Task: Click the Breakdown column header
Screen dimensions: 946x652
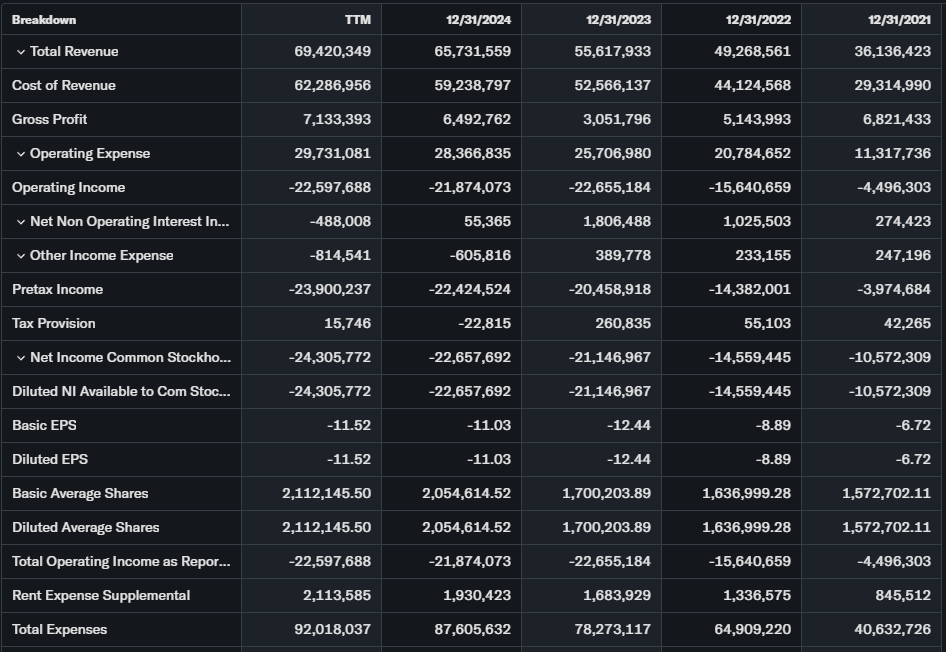Action: (x=44, y=20)
